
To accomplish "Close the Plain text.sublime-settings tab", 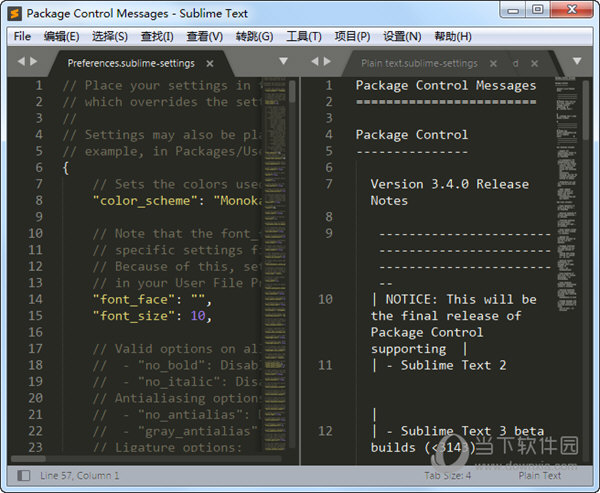I will [x=493, y=64].
